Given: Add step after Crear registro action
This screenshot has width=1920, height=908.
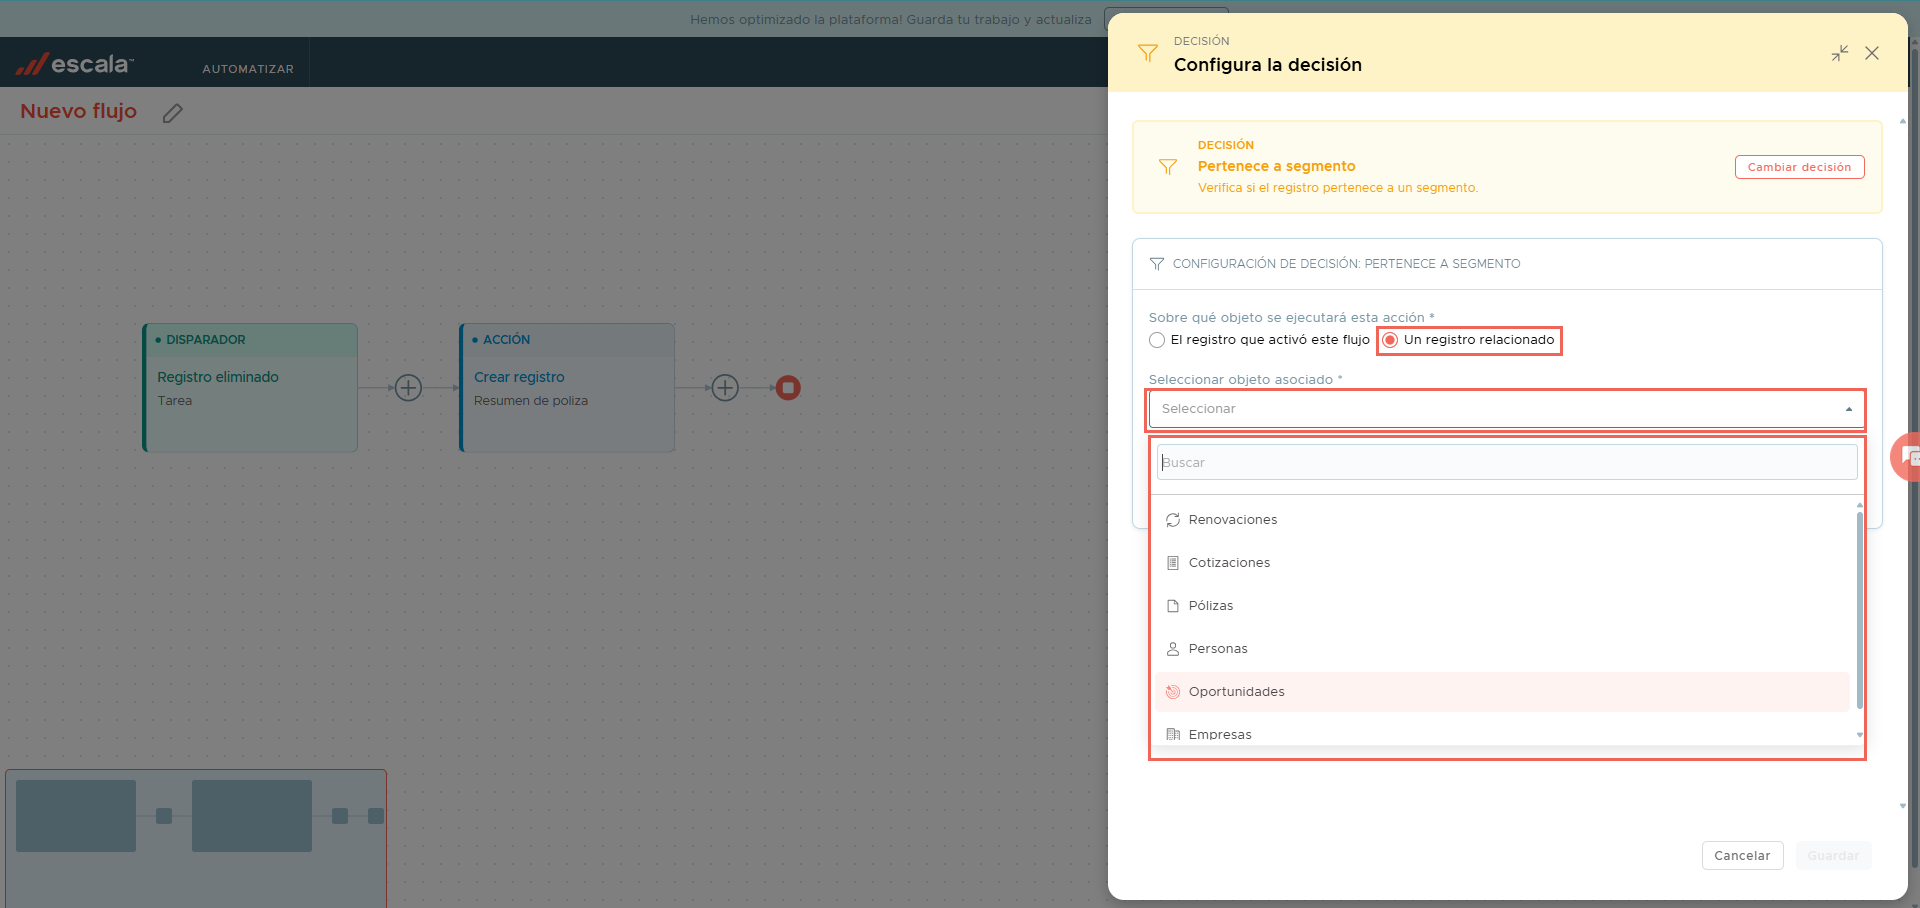Looking at the screenshot, I should click(725, 388).
